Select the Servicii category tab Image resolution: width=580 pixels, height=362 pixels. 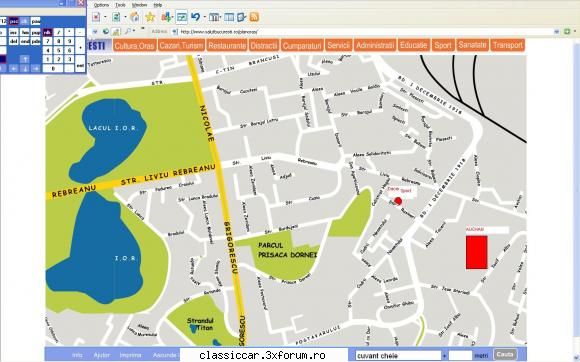click(338, 45)
